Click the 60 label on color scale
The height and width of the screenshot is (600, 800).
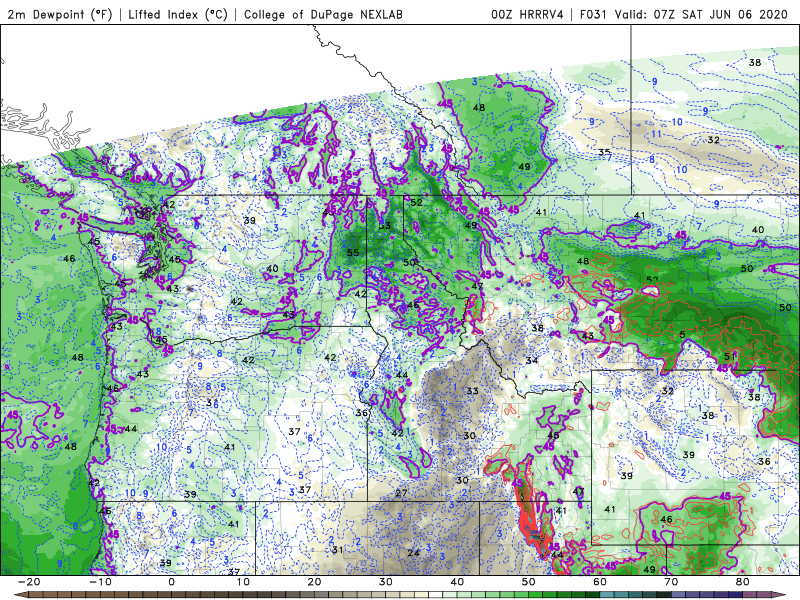(600, 582)
